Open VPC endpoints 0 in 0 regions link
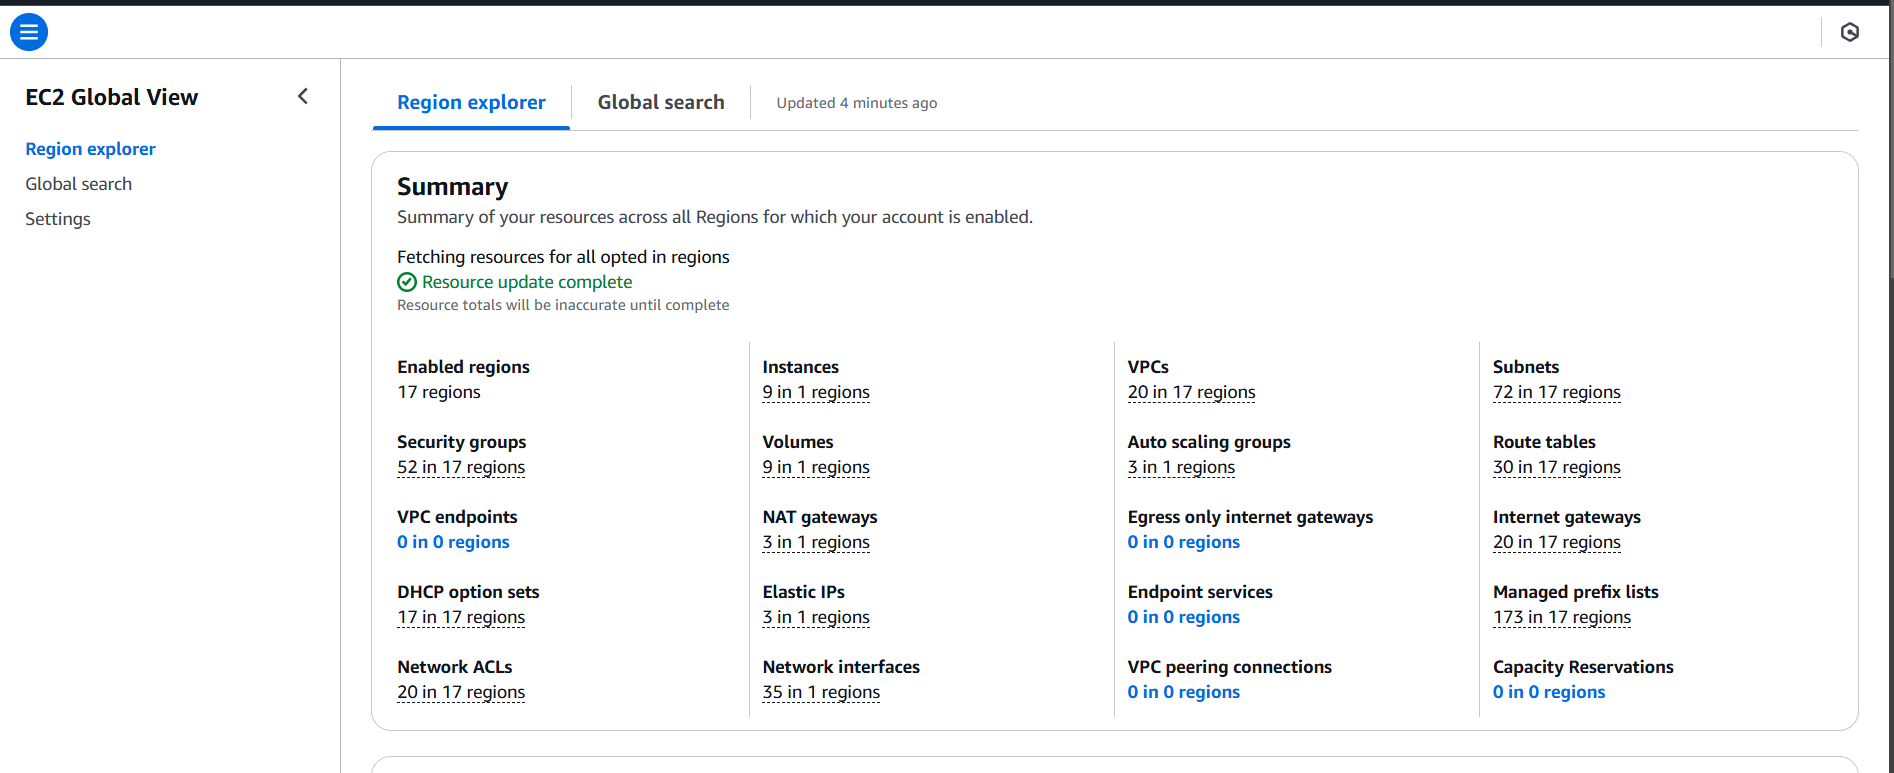Image resolution: width=1894 pixels, height=773 pixels. coord(453,542)
